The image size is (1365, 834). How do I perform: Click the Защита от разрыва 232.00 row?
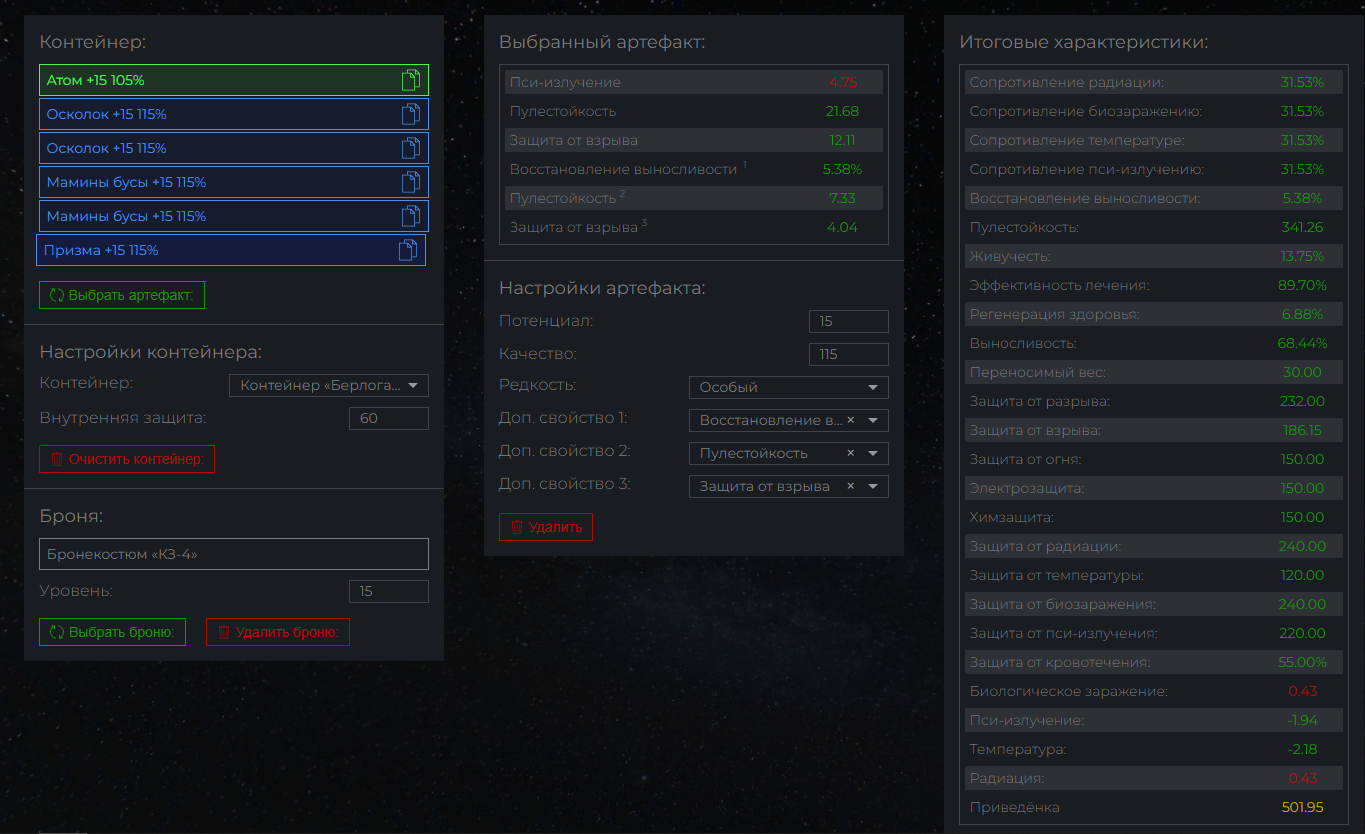1154,402
